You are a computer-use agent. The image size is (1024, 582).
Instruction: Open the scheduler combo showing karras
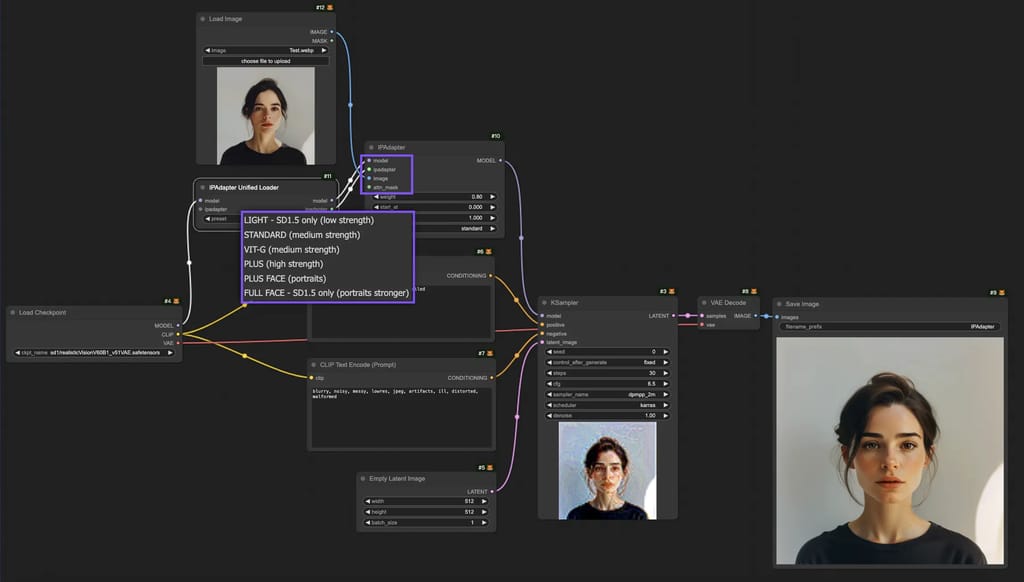pyautogui.click(x=607, y=405)
